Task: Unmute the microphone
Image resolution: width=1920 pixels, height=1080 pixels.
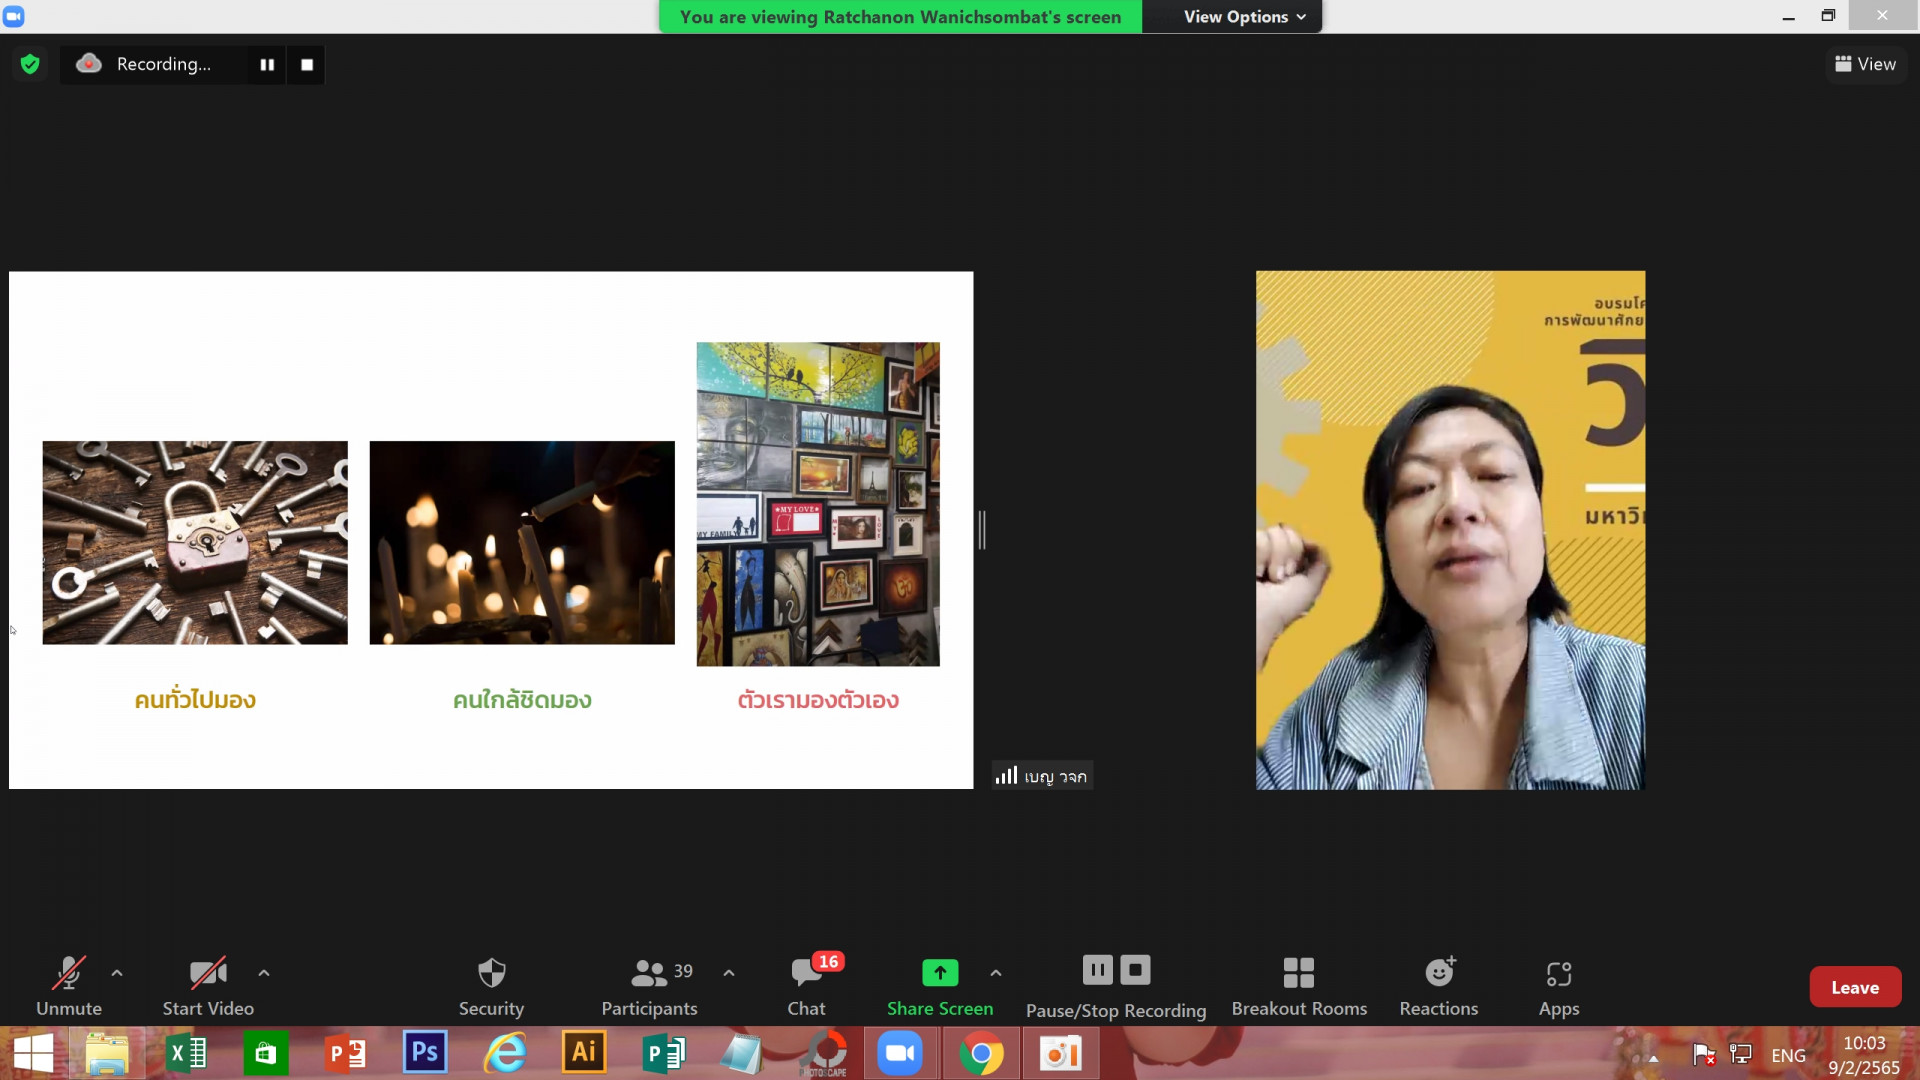Action: click(x=68, y=986)
